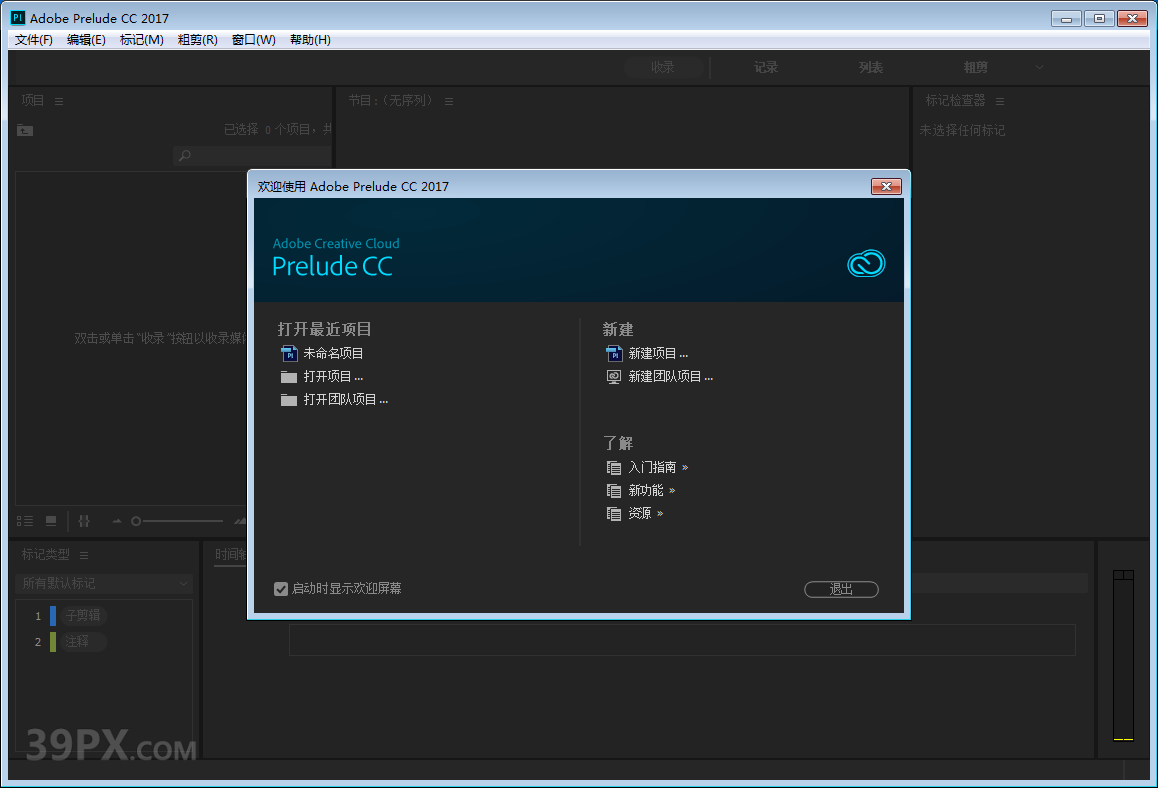Open the 所有默认标记 dropdown
The image size is (1158, 788).
click(x=103, y=583)
